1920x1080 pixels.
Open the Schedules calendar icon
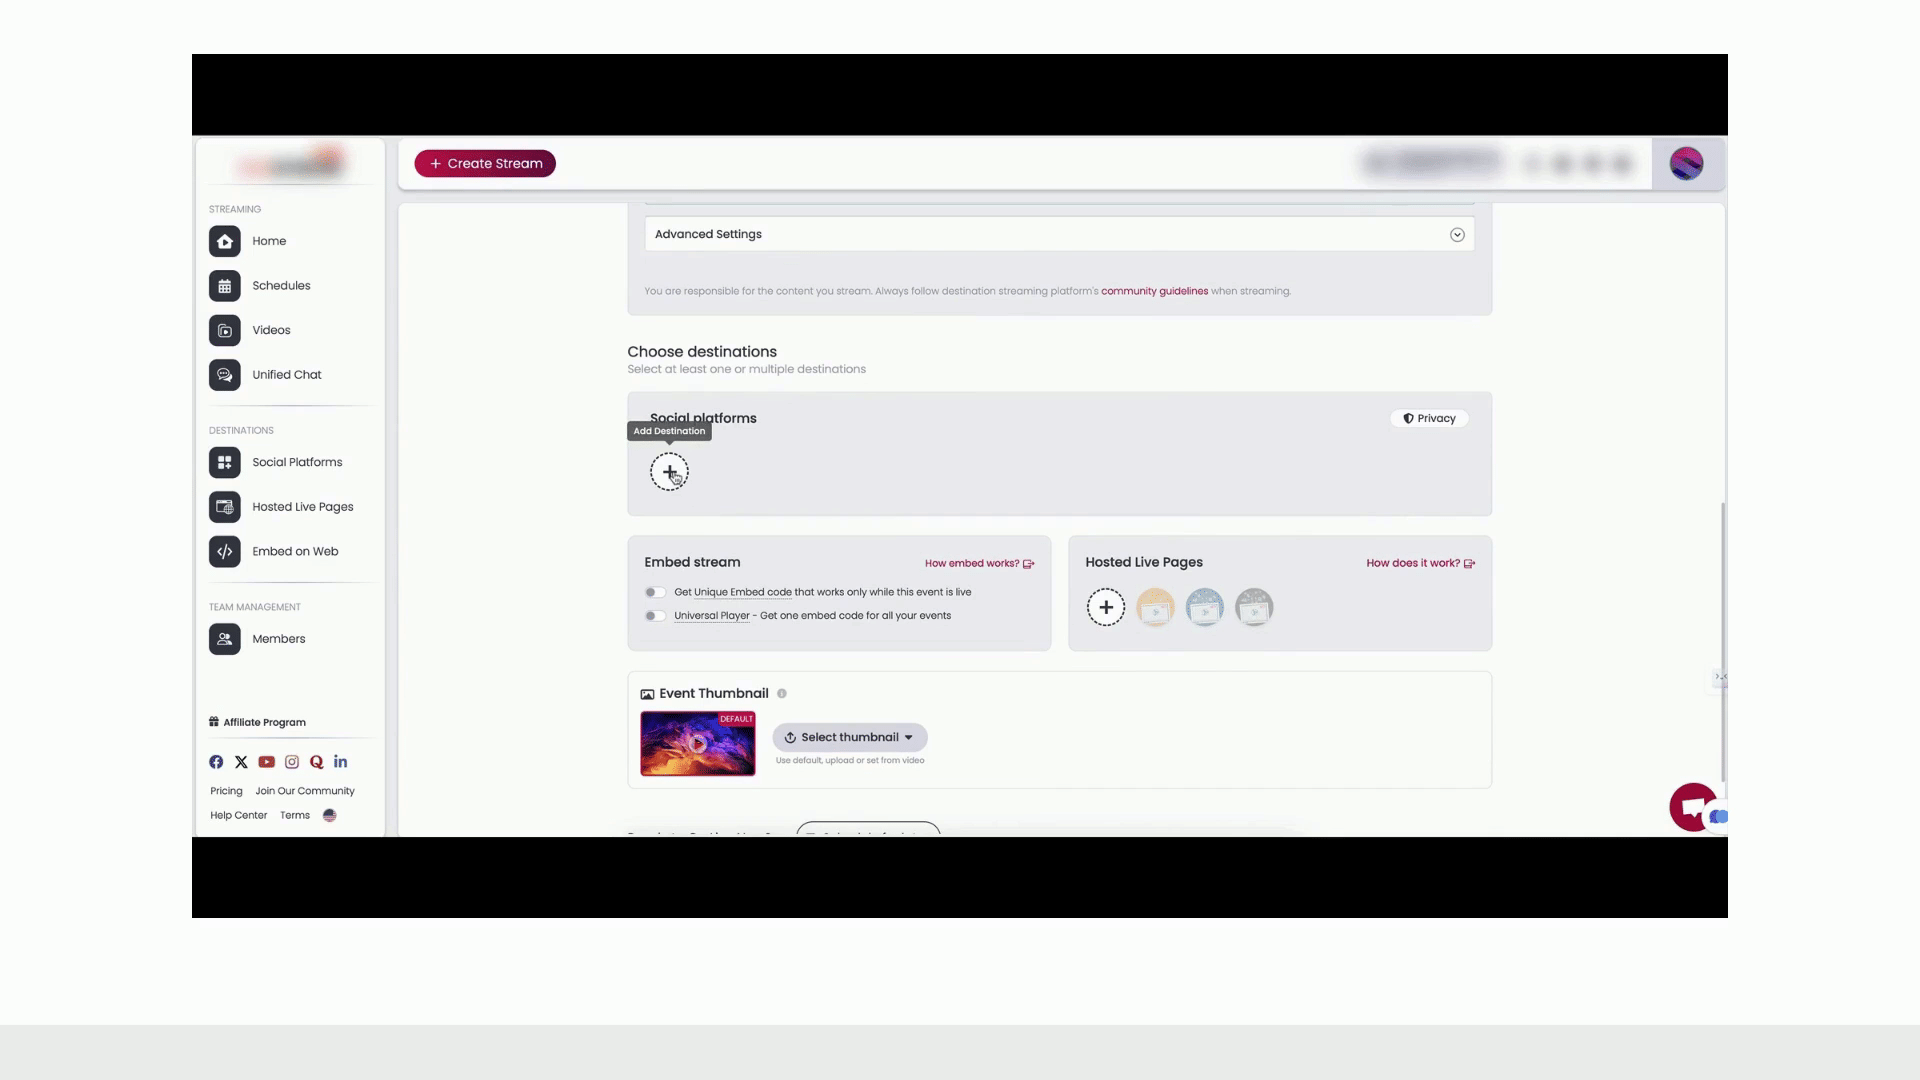(x=225, y=286)
